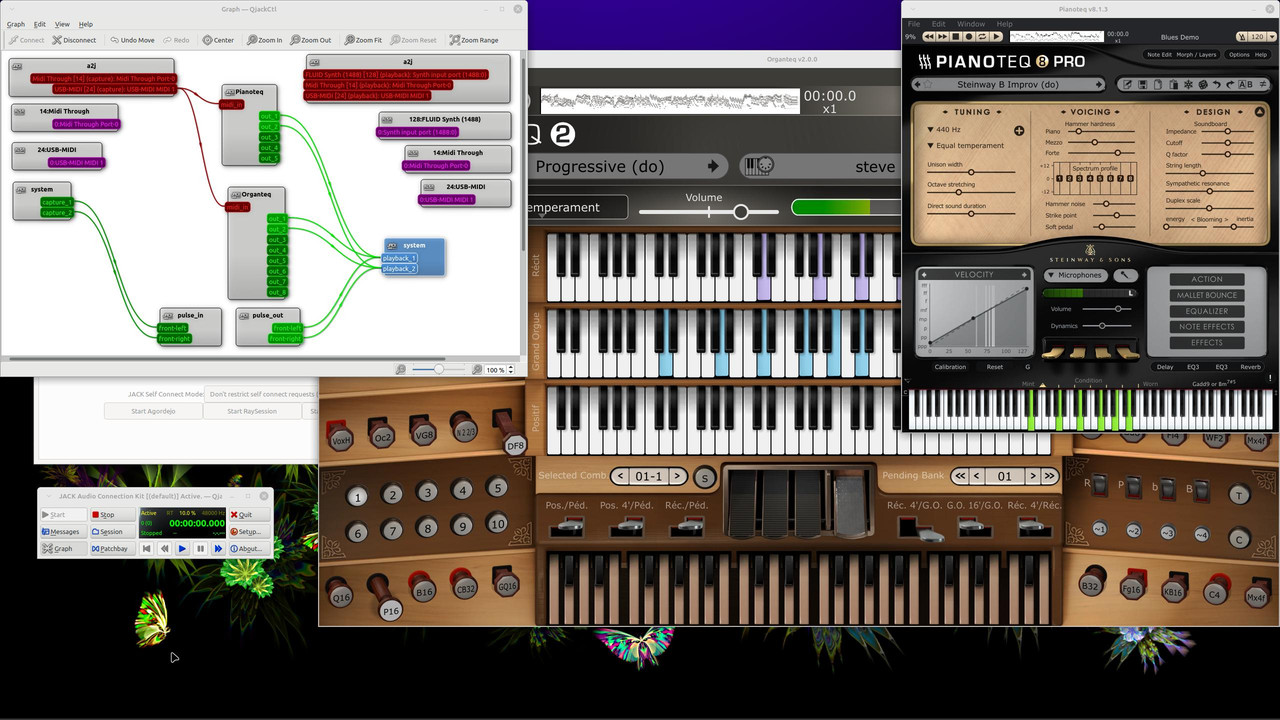1280x720 pixels.
Task: Click the metronome icon in Pianoteq
Action: [1243, 37]
